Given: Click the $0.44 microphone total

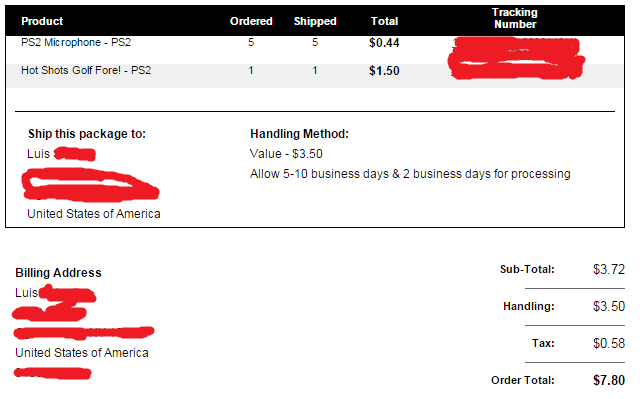Looking at the screenshot, I should (384, 43).
